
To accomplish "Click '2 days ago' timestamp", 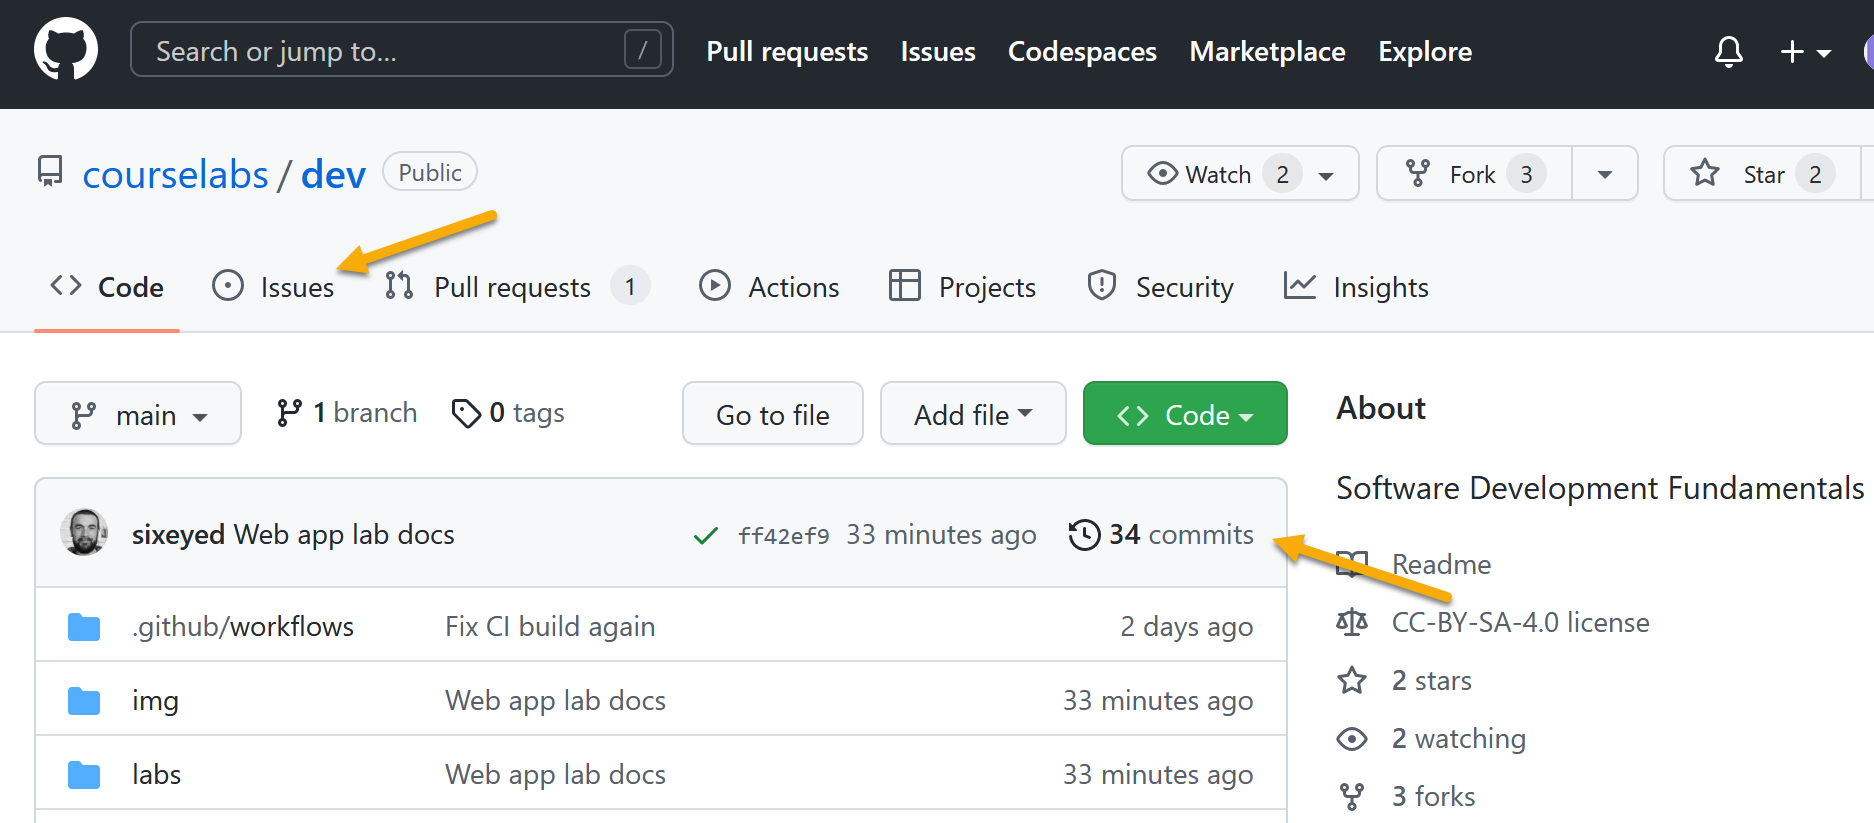I will [x=1186, y=626].
